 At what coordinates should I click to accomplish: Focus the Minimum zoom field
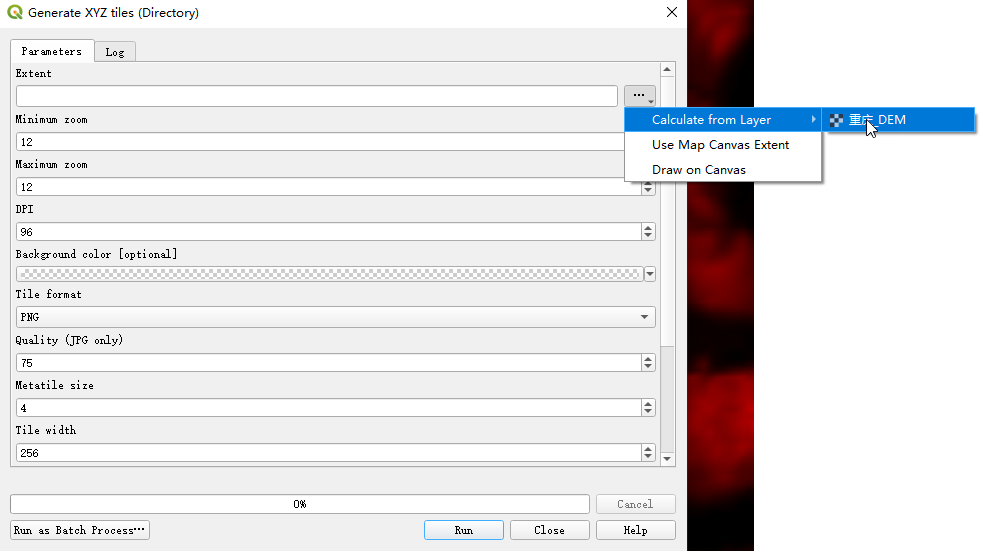click(x=320, y=142)
